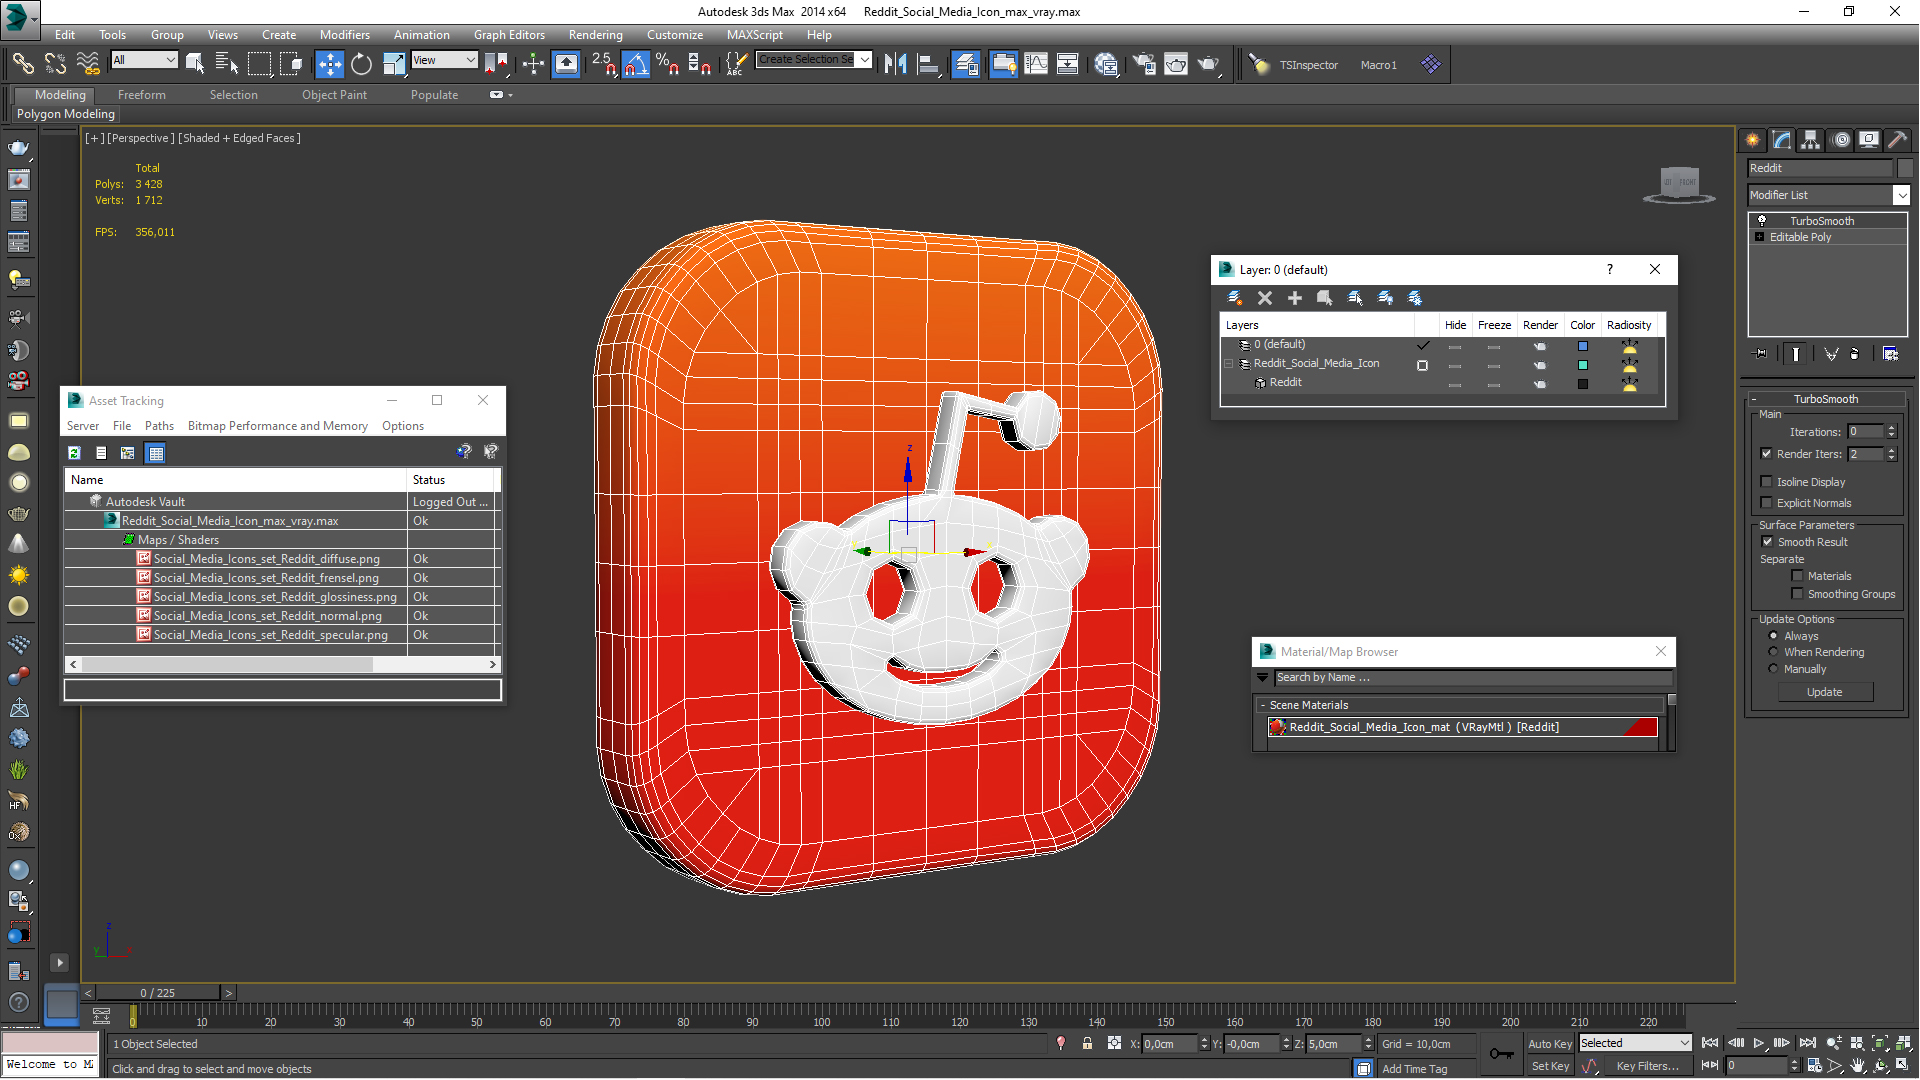Screen dimensions: 1920x1080
Task: Click the TSInspector toolbar button
Action: 1308,65
